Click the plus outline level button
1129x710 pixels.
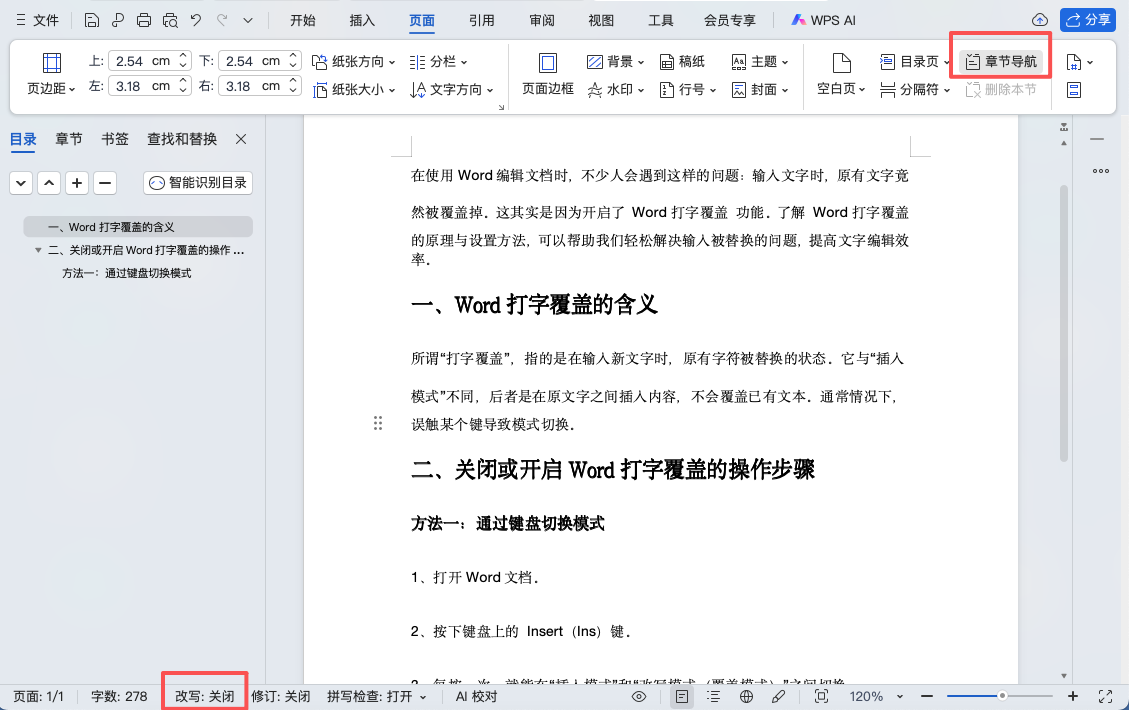(x=77, y=183)
